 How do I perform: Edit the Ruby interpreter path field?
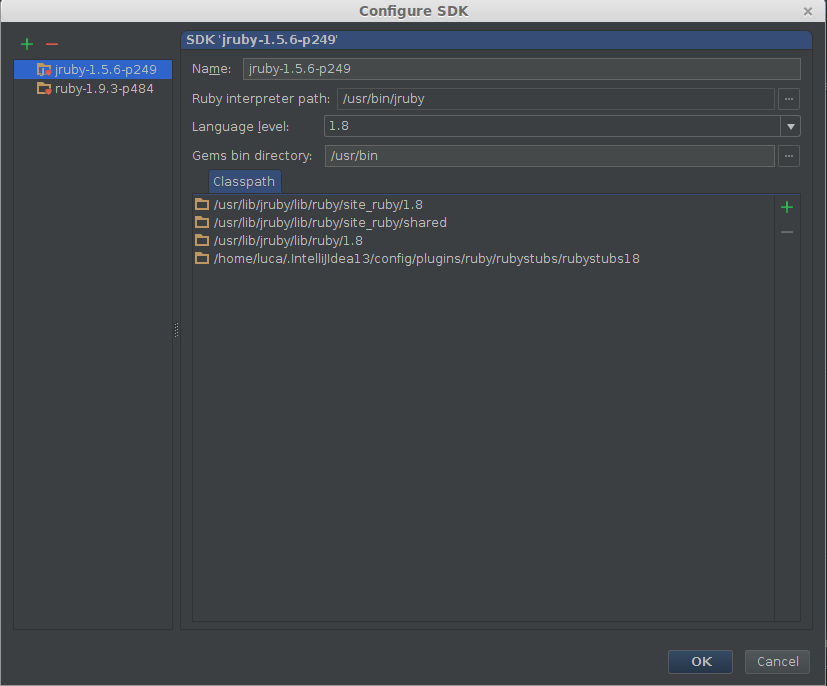556,99
